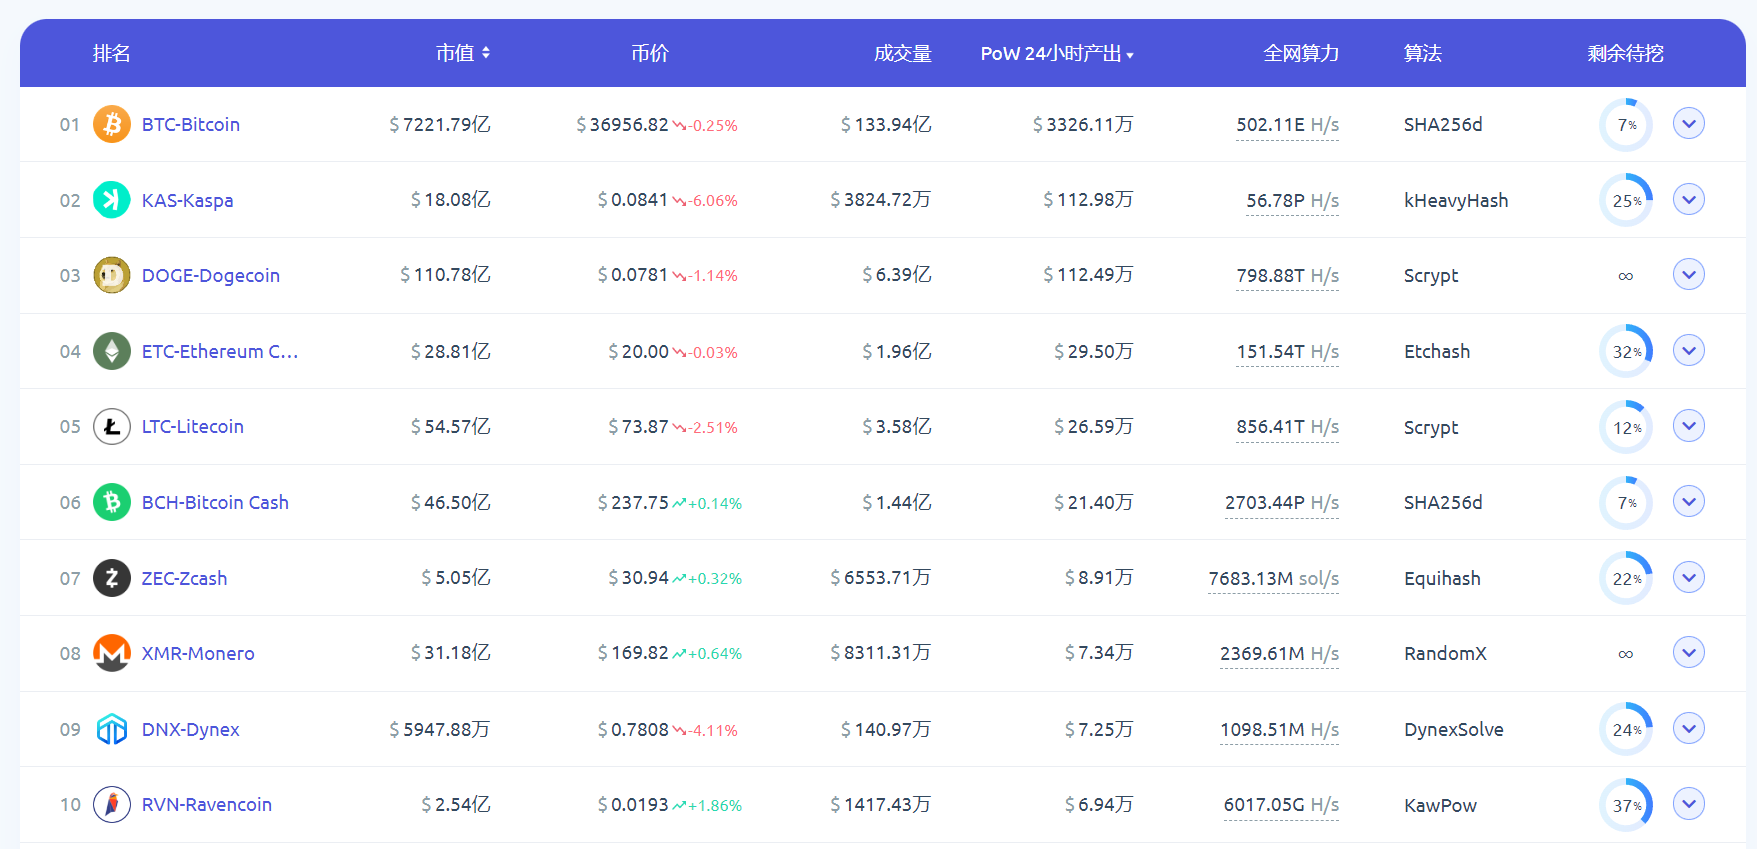Click the Dynex blue cube icon

pyautogui.click(x=112, y=729)
